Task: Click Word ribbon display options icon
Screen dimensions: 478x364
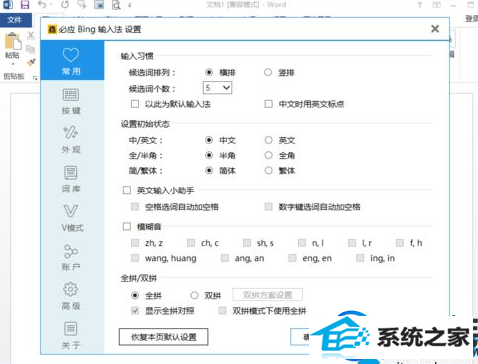Action: coord(437,5)
